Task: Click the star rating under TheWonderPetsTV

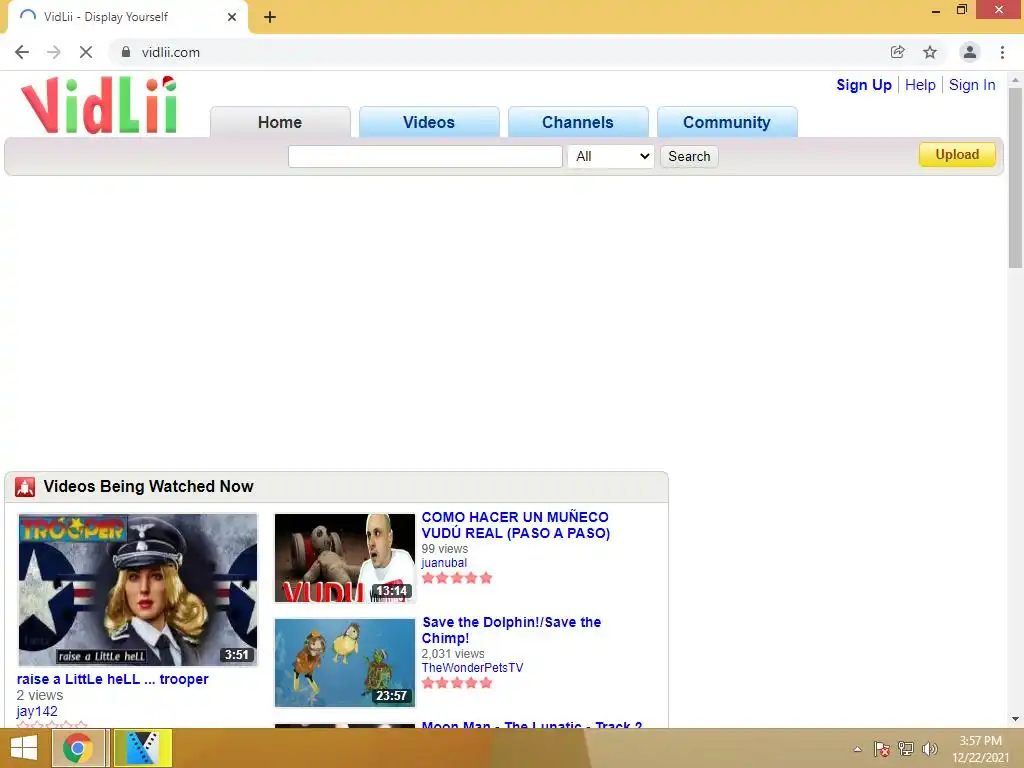Action: 457,683
